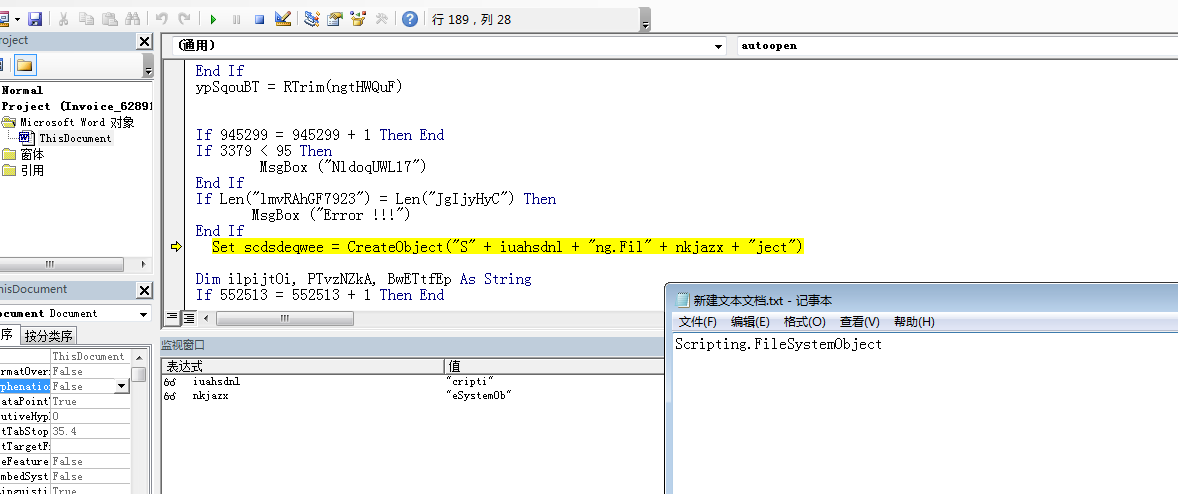
Task: Open Find with the binoculars icon
Action: 133,19
